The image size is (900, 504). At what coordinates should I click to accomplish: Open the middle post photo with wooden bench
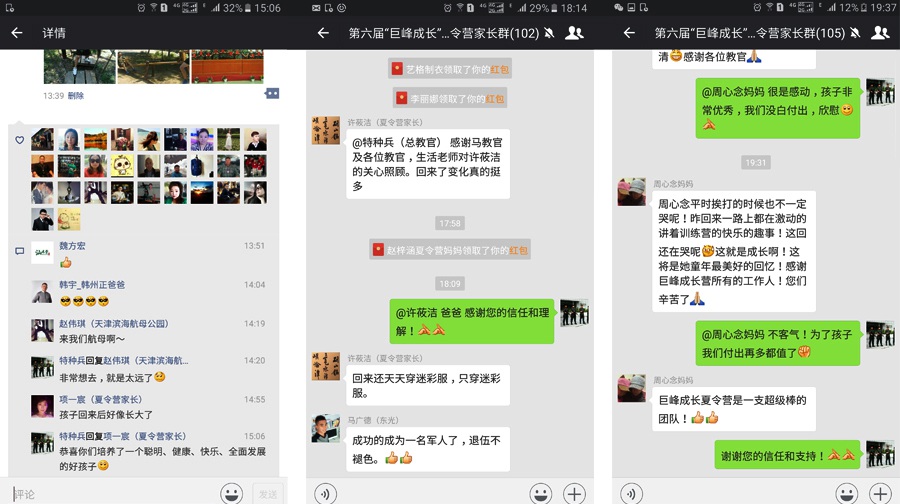click(153, 66)
